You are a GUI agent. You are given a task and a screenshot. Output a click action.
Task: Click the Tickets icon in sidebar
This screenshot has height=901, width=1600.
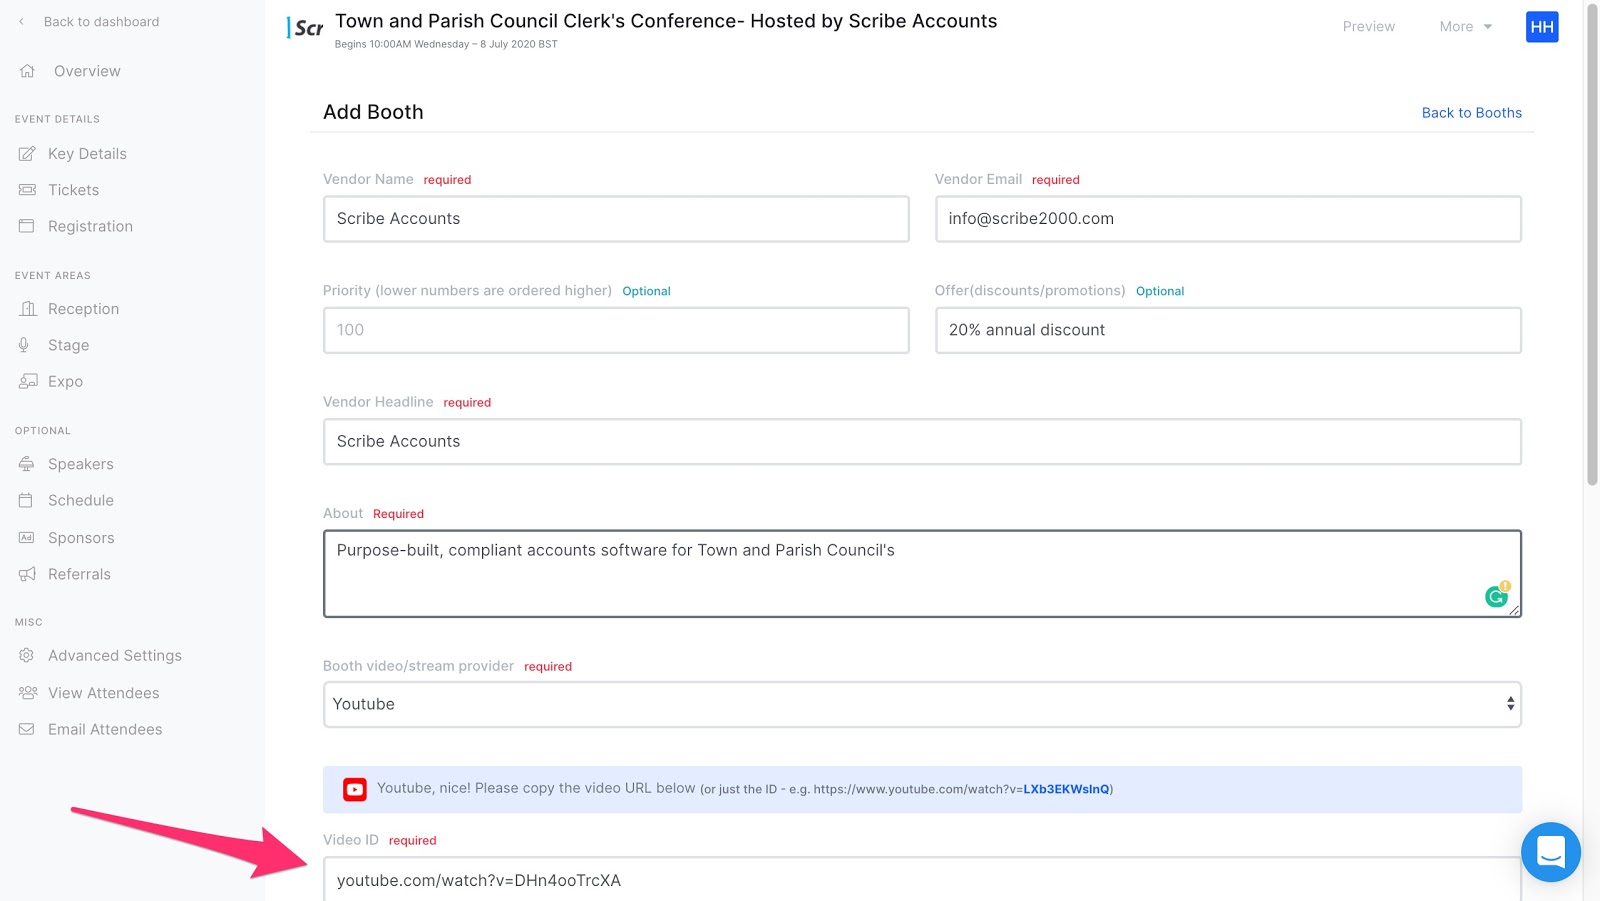(x=27, y=190)
